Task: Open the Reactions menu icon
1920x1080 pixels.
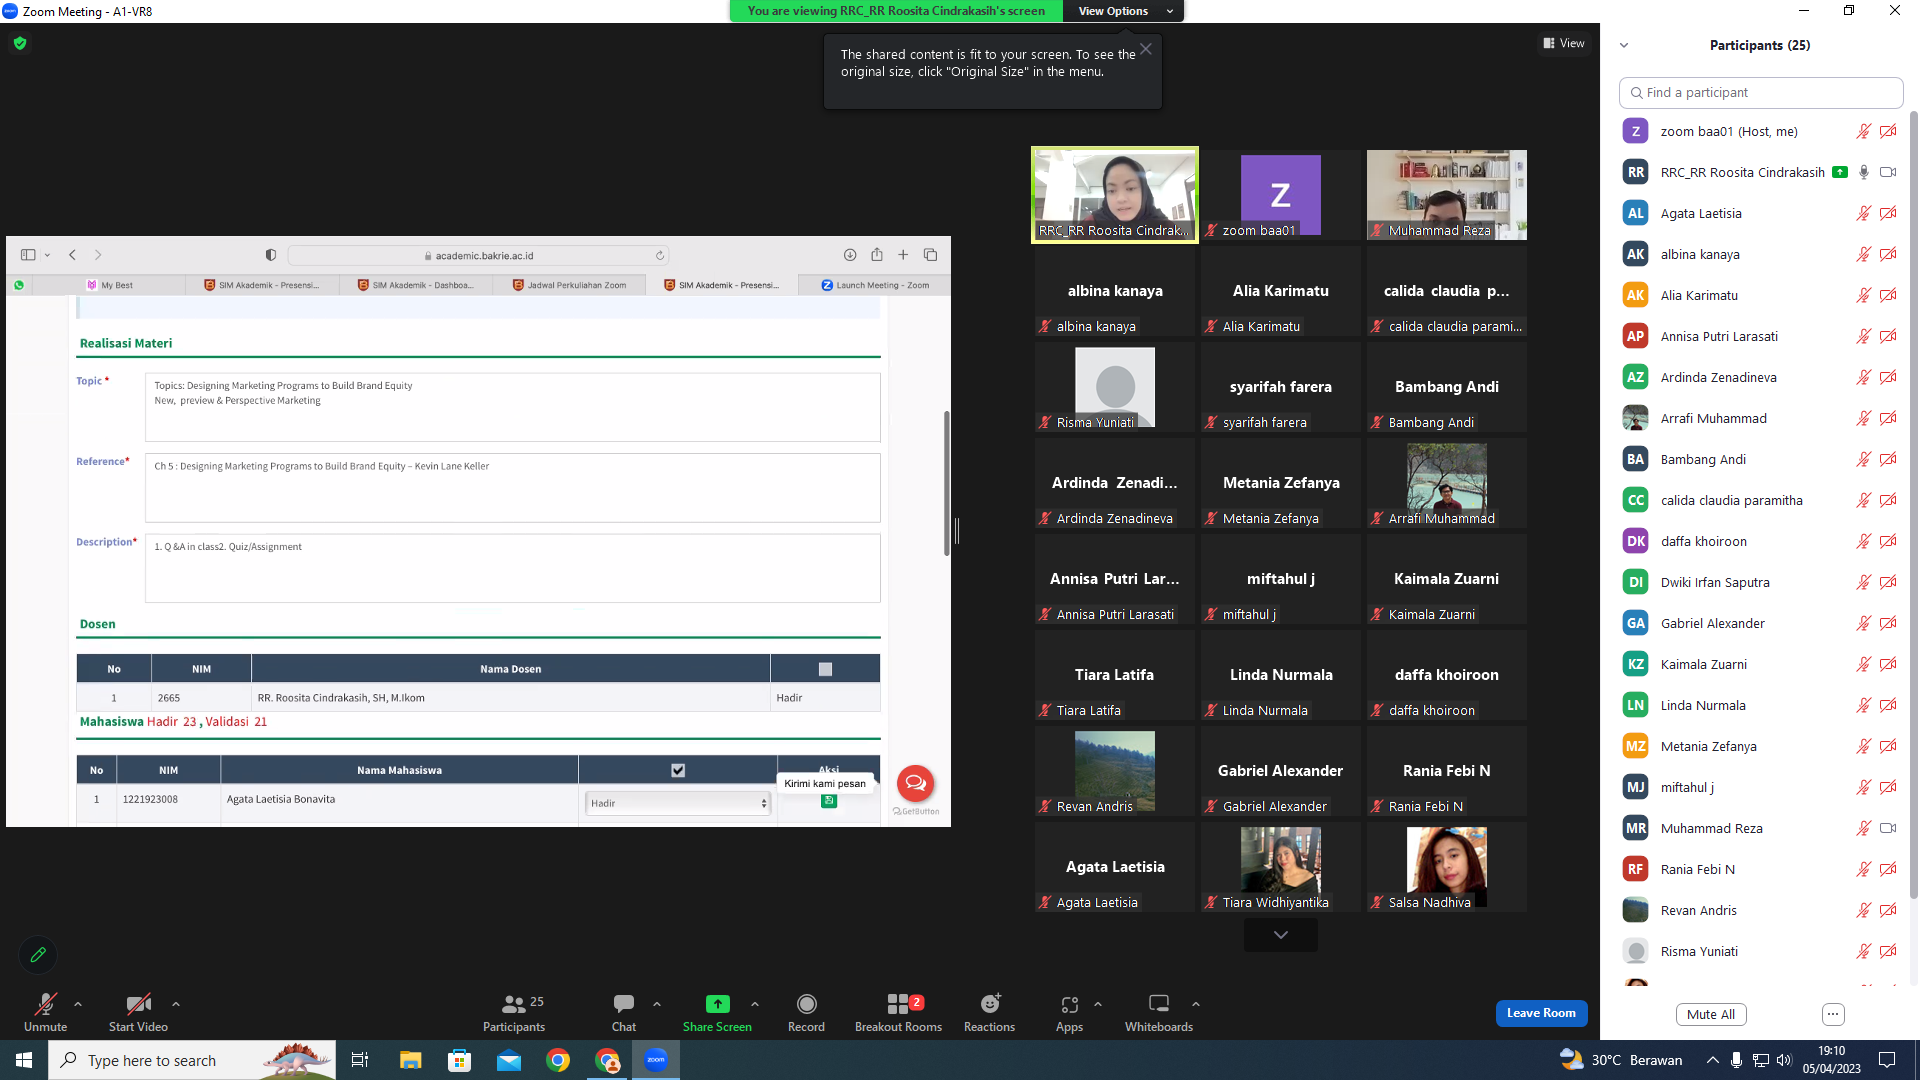Action: 990,1004
